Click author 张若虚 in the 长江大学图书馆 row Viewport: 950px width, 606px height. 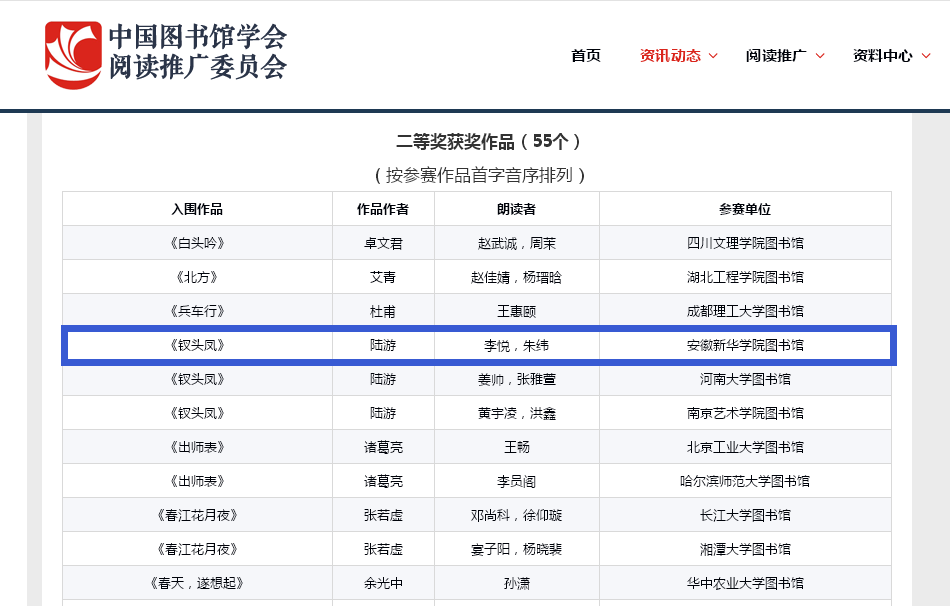tap(383, 515)
